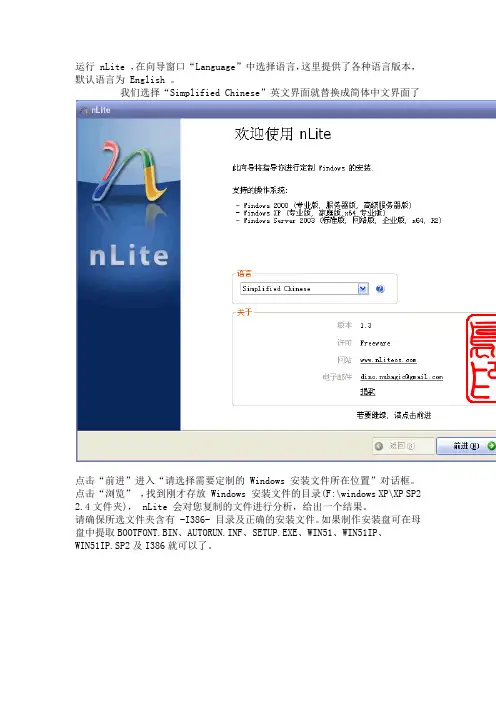This screenshot has width=496, height=702.
Task: Click the 关于 group box label
Action: [x=244, y=312]
